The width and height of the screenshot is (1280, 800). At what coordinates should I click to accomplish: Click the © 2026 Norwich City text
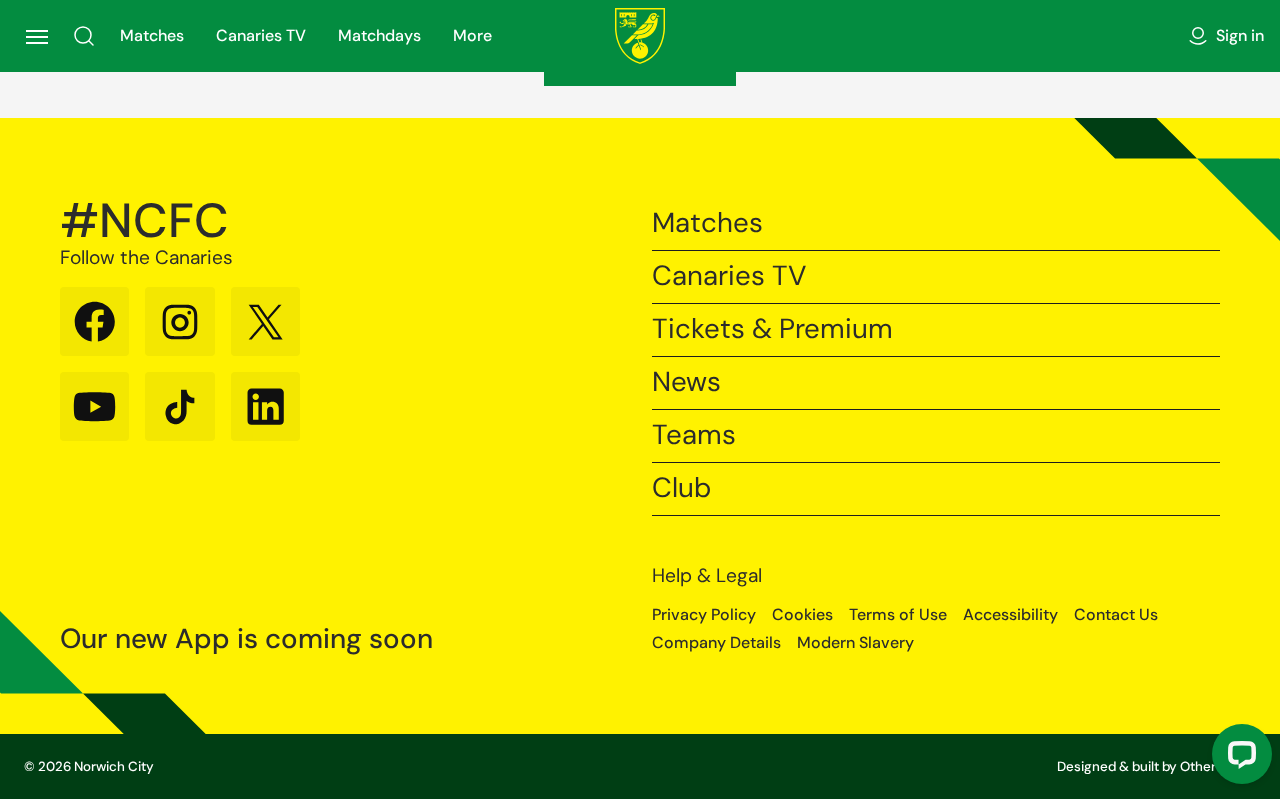(89, 767)
